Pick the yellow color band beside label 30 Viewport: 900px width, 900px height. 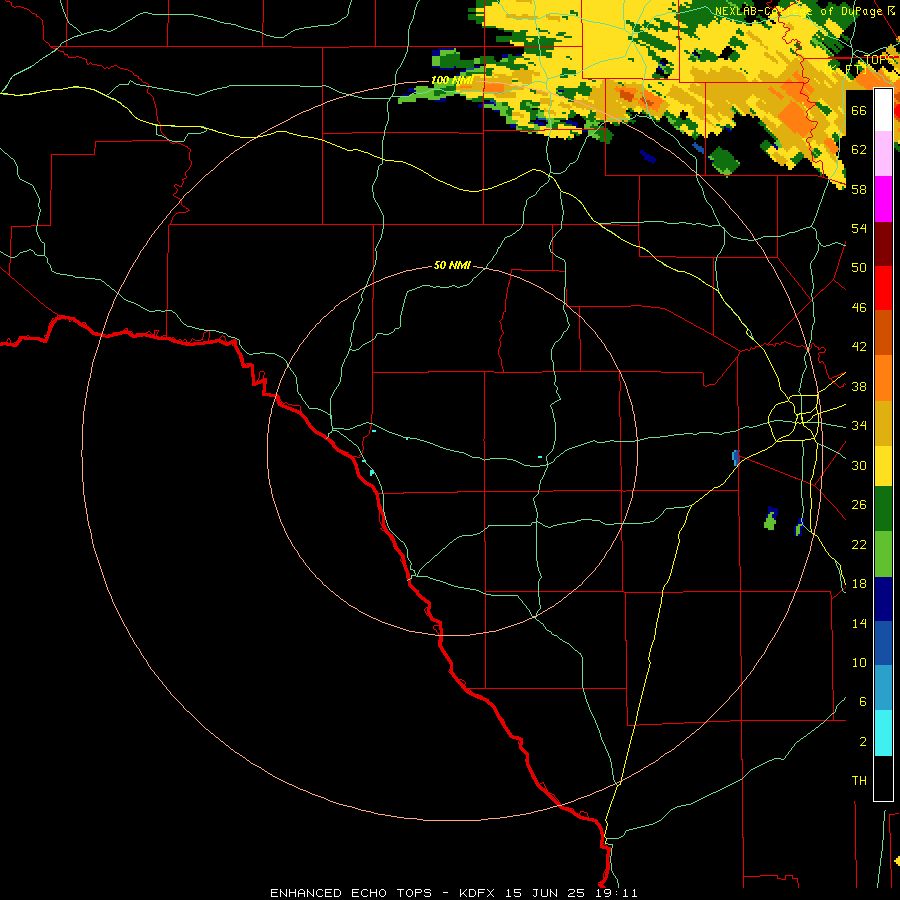[883, 466]
